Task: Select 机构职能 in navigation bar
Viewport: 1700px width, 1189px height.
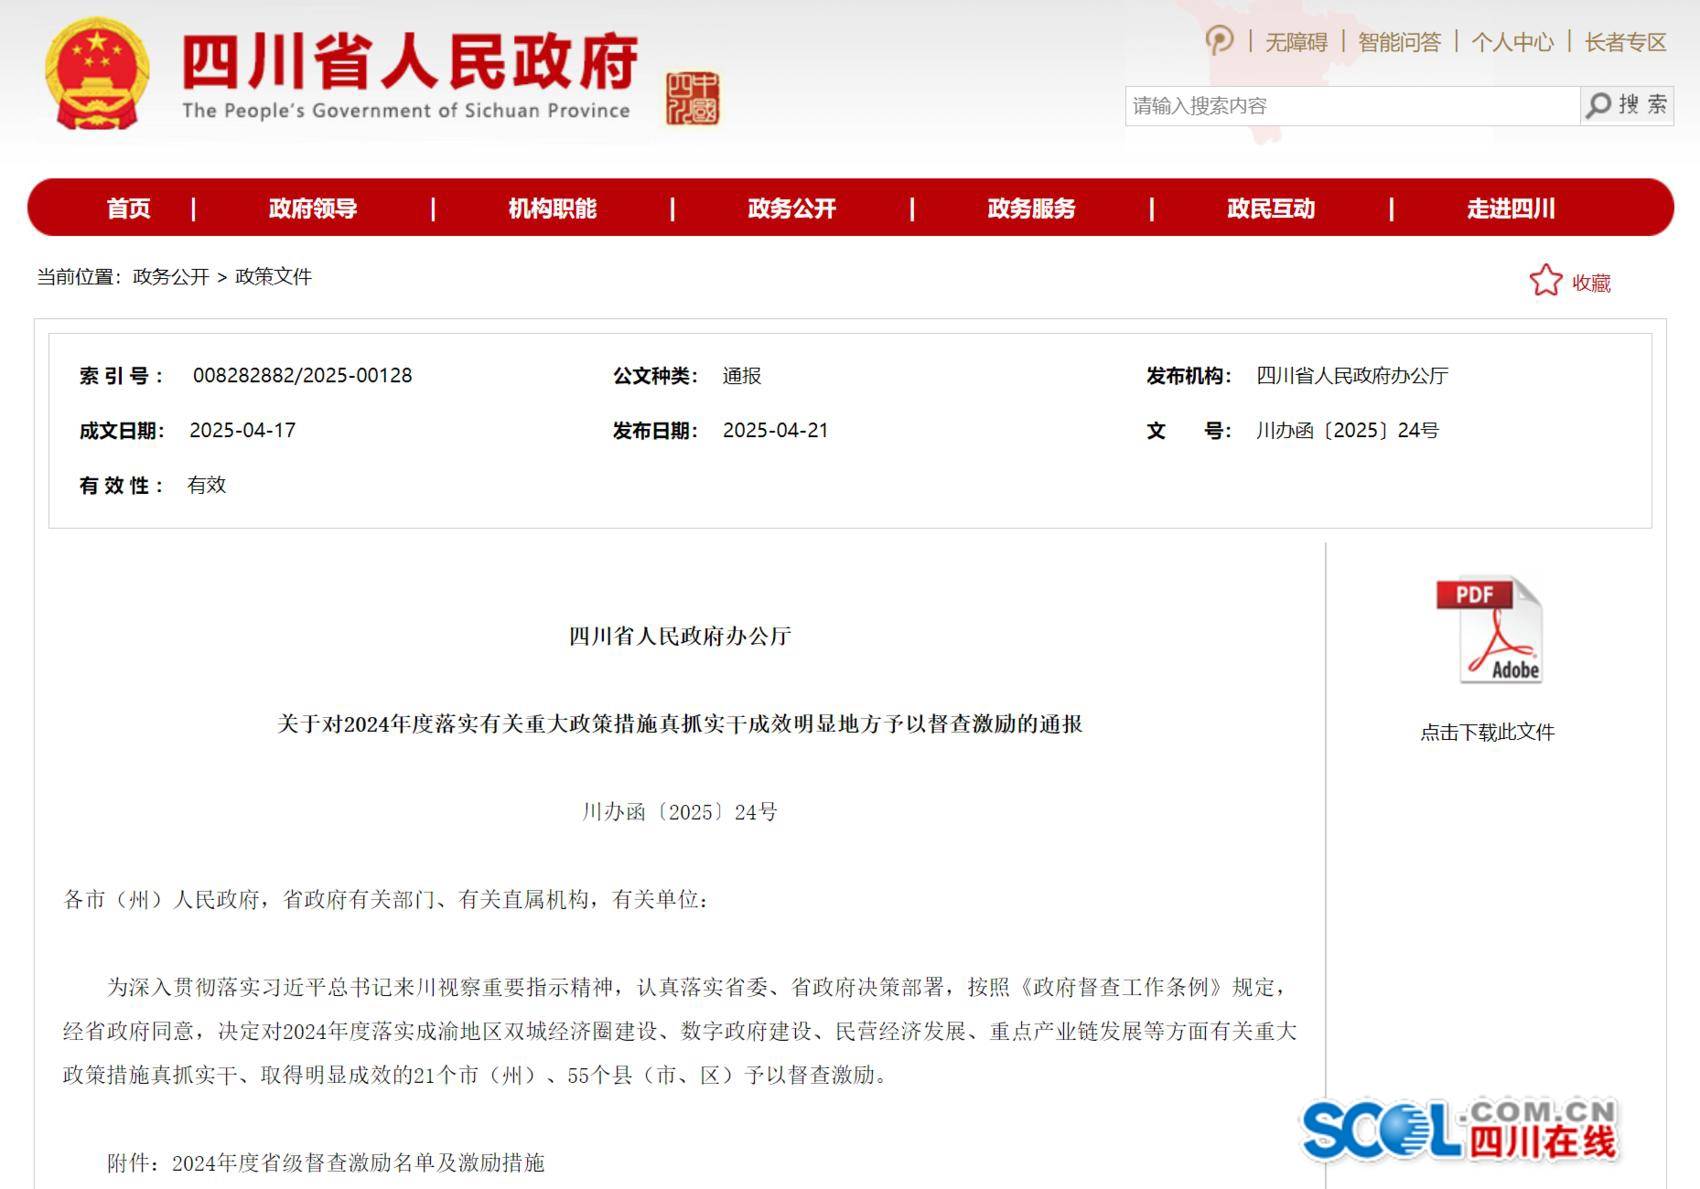Action: (552, 208)
